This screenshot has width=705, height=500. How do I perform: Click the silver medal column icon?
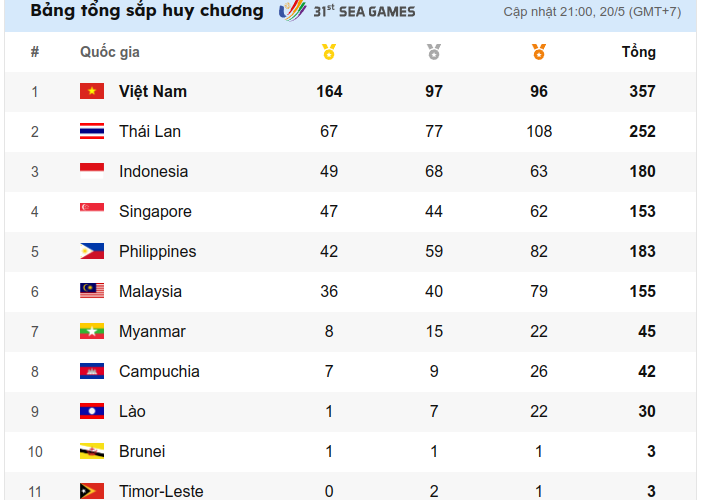(x=434, y=52)
